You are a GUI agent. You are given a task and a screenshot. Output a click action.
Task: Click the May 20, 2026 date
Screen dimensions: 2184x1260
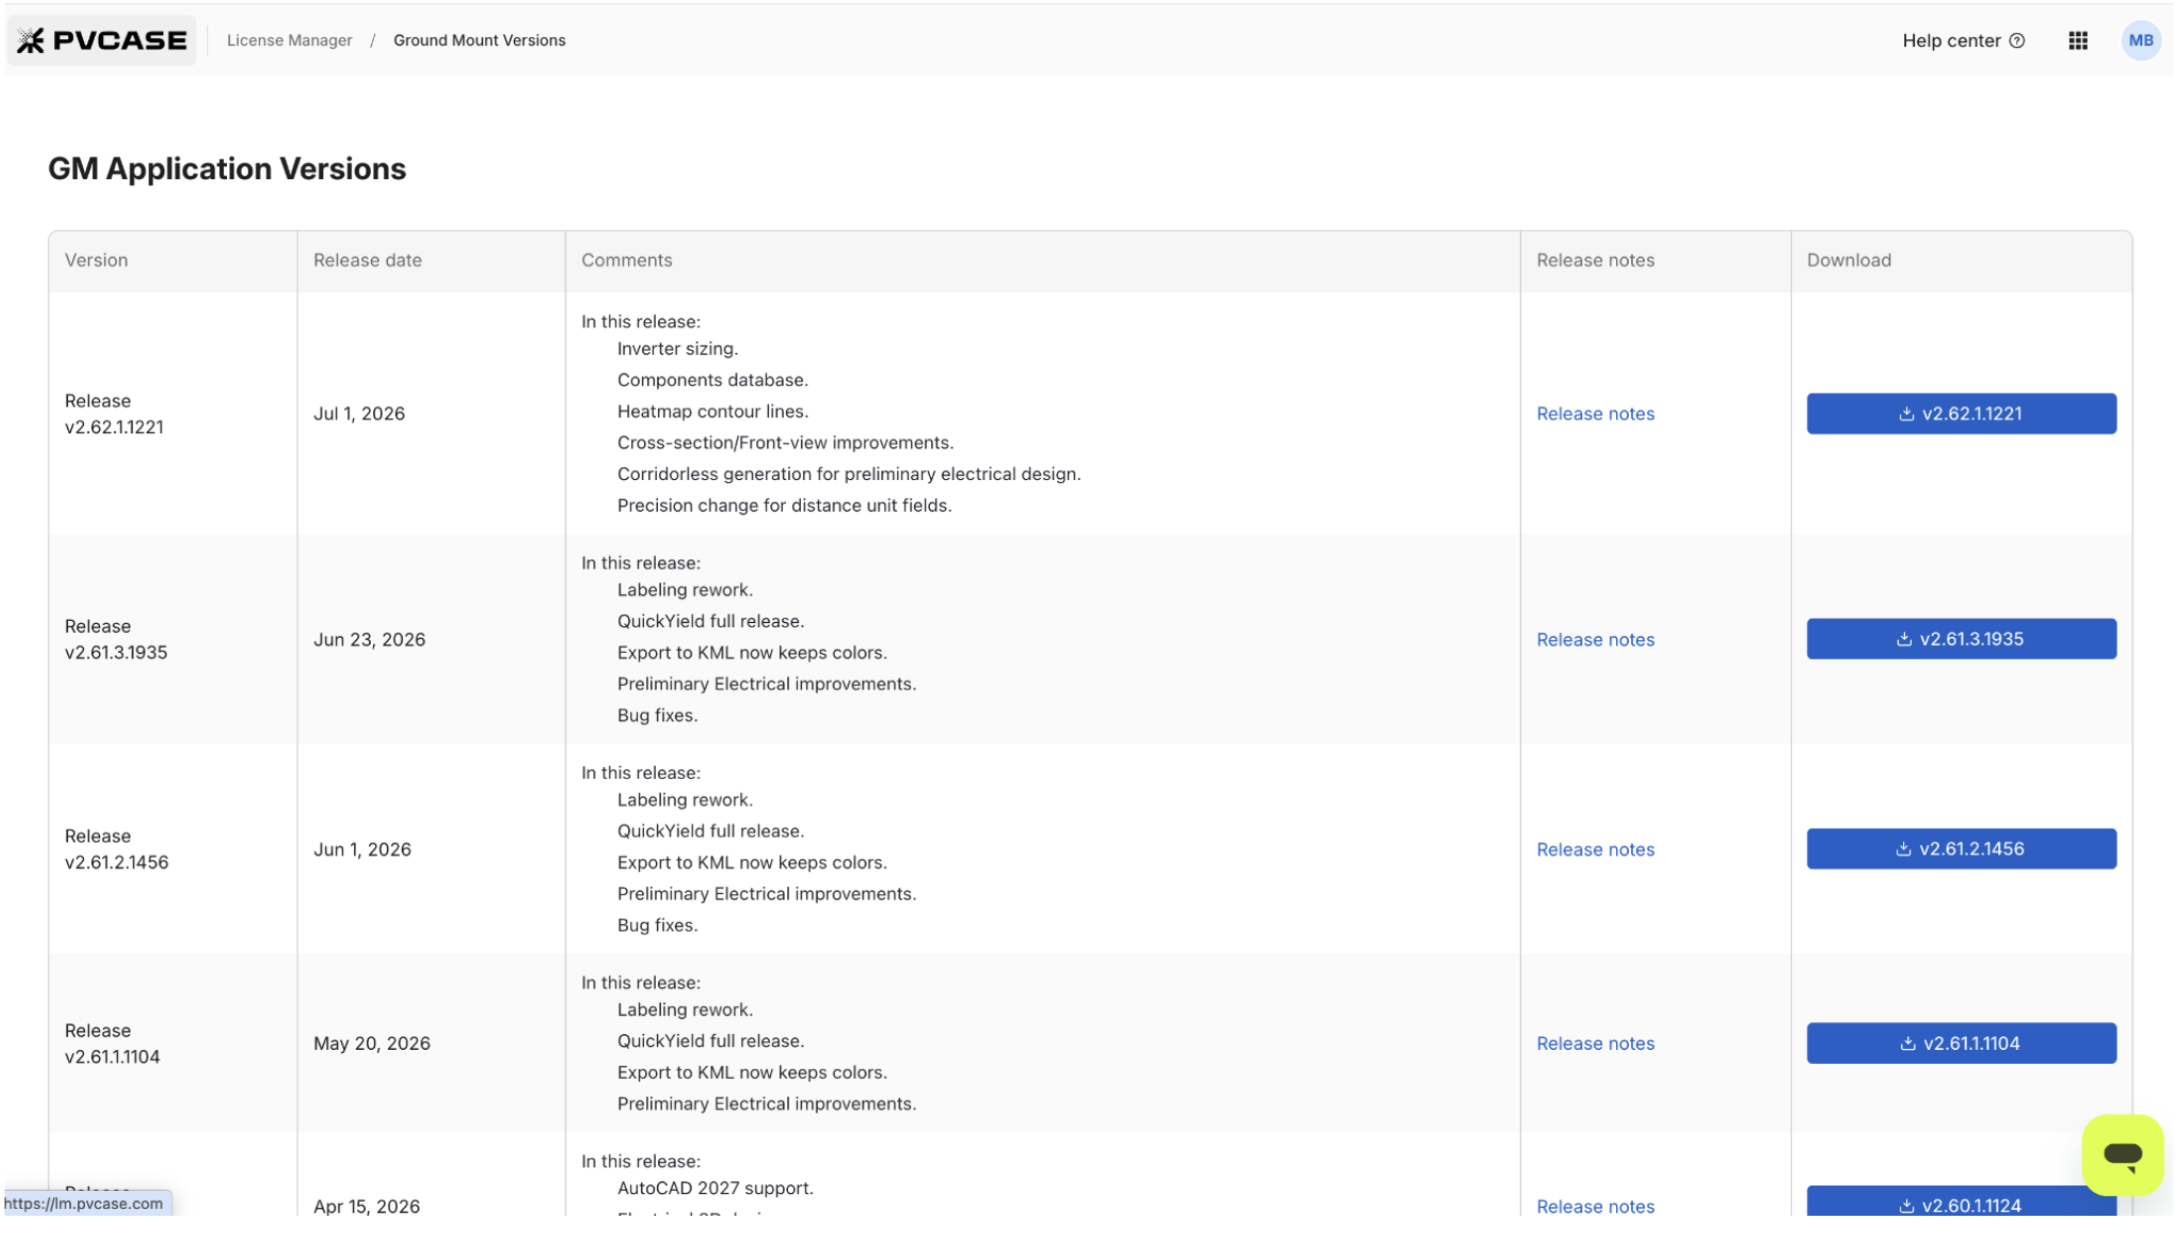[372, 1044]
